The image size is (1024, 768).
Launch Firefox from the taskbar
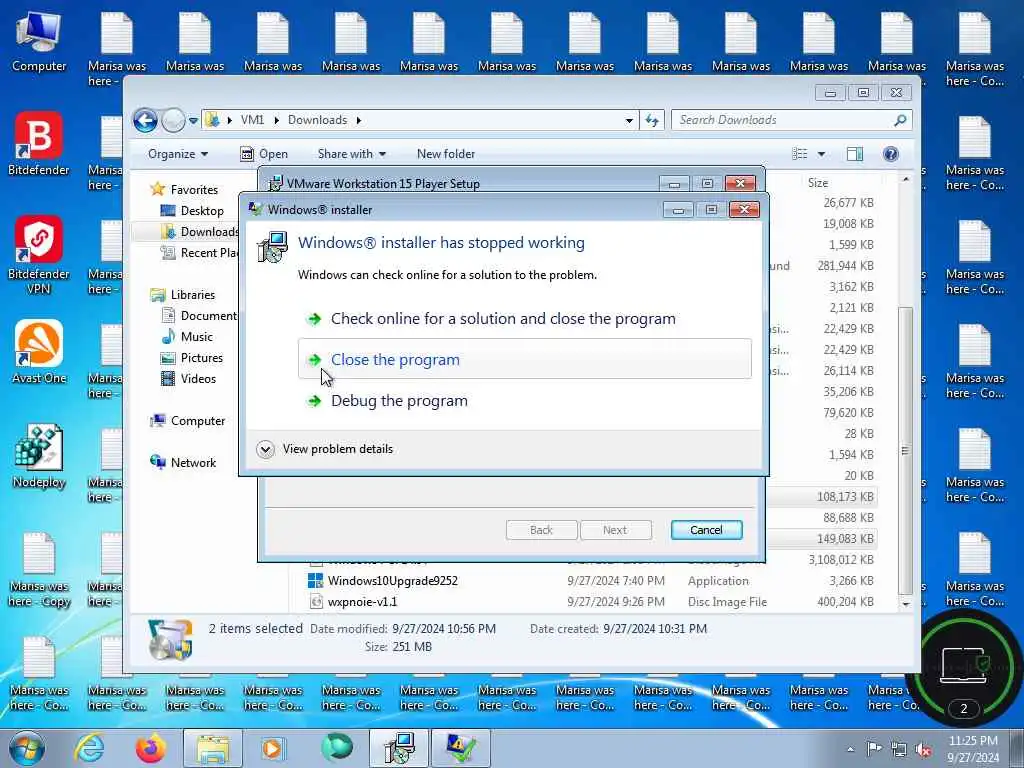point(151,748)
